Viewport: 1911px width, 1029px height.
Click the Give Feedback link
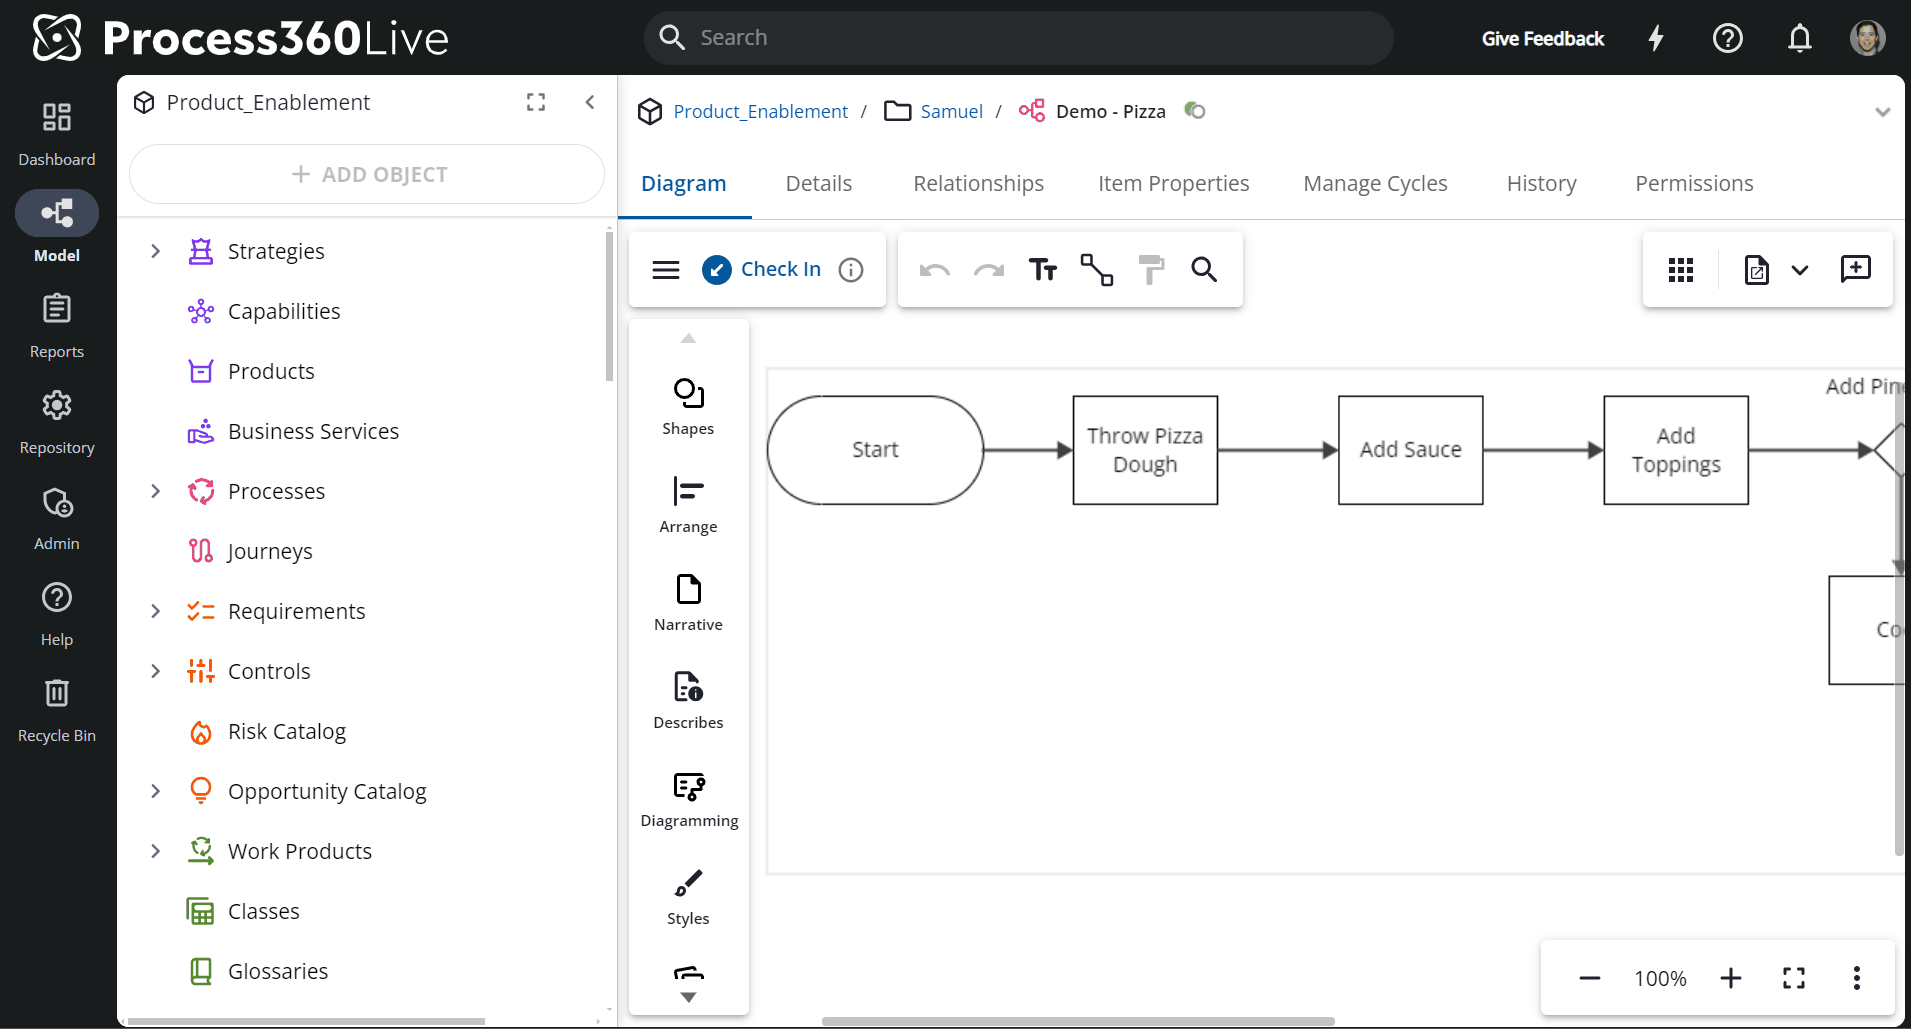(1542, 38)
